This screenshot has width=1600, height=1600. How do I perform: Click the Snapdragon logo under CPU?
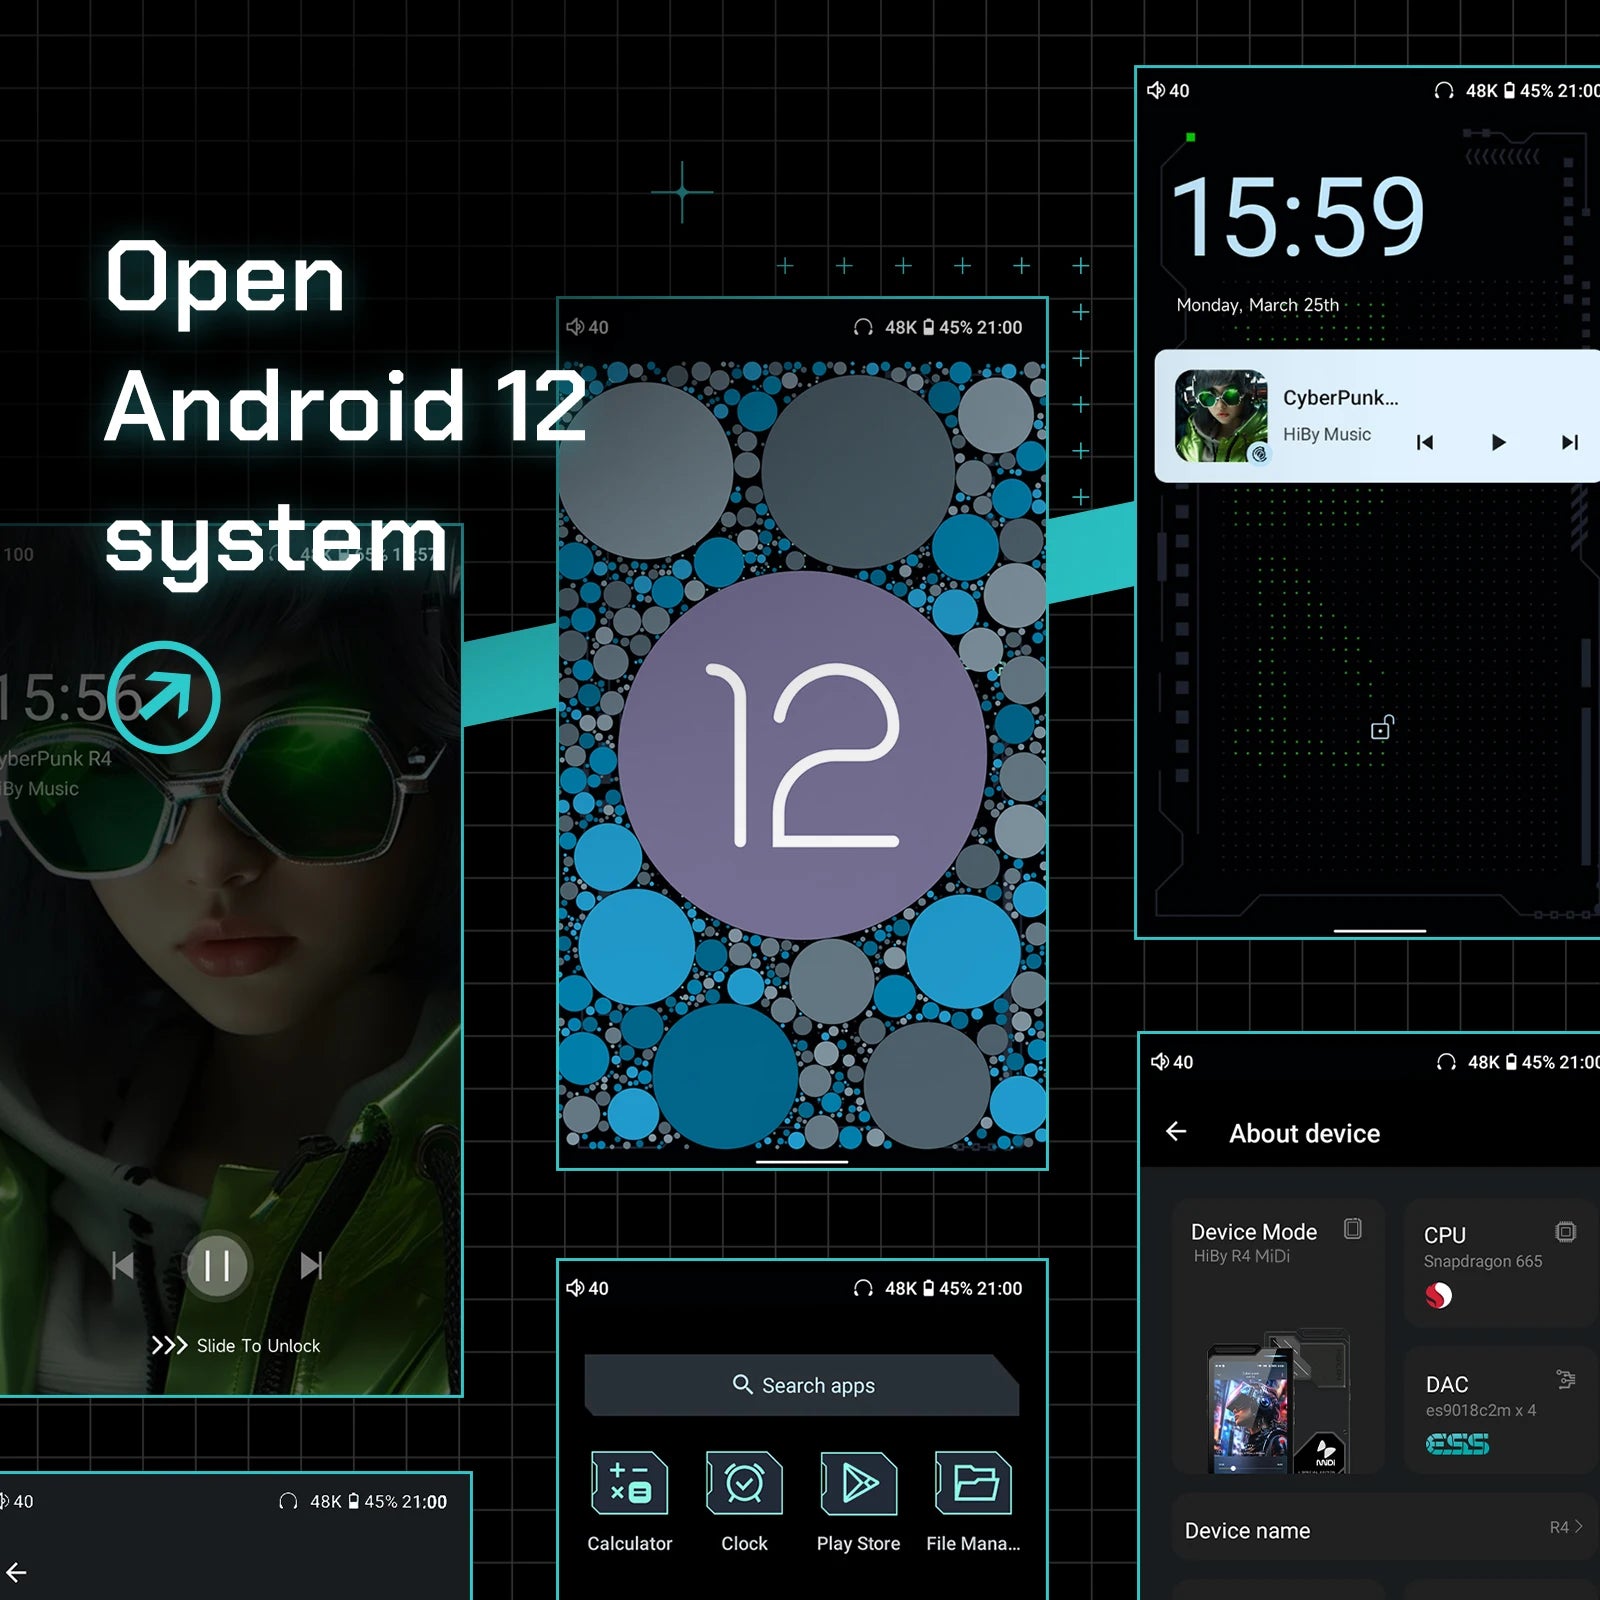point(1438,1296)
